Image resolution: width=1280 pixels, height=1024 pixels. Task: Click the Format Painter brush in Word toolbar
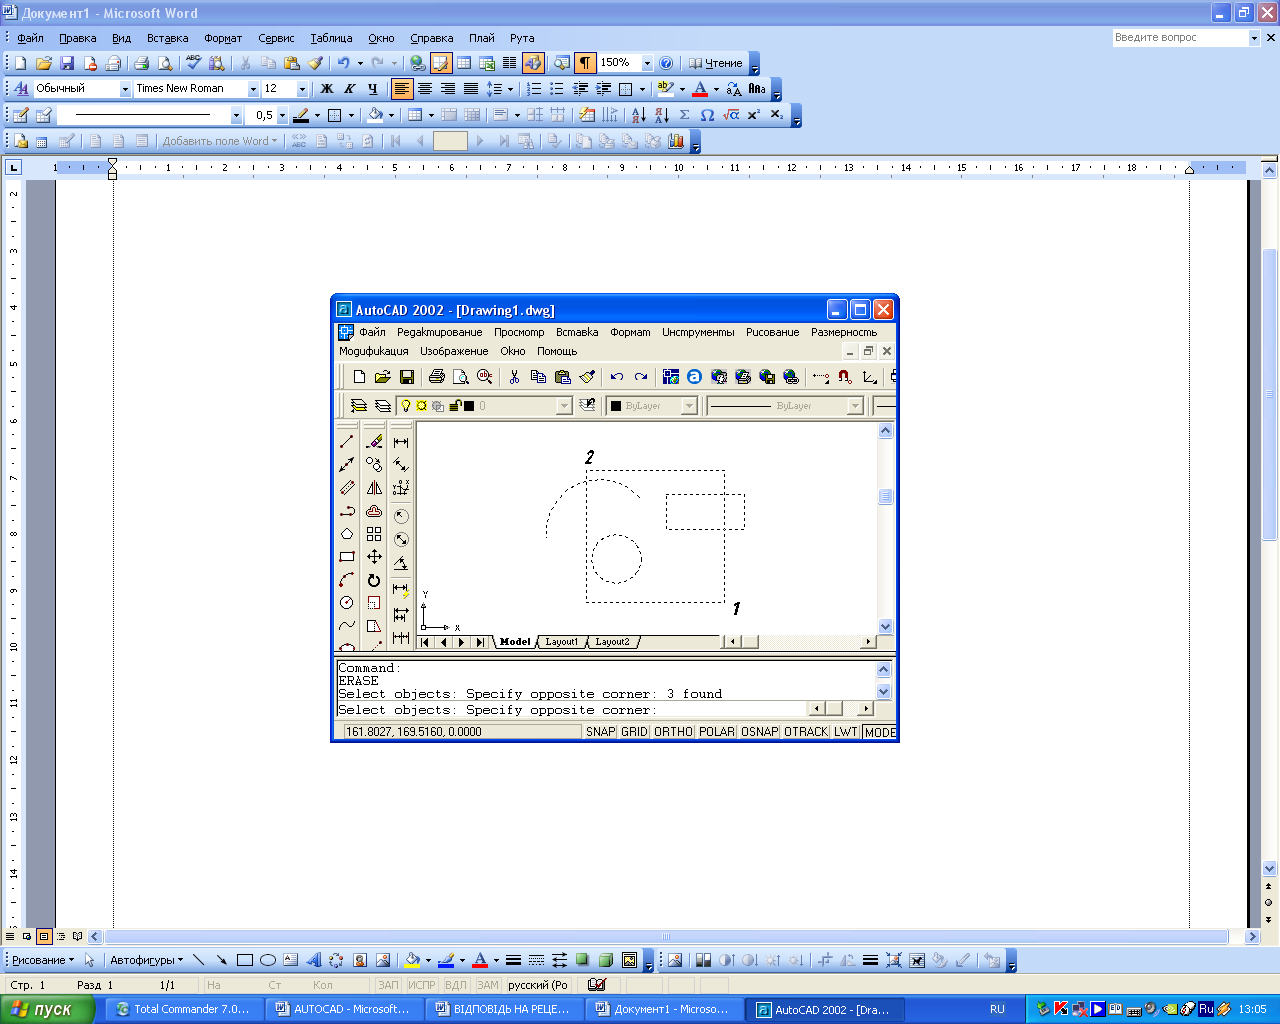[x=315, y=63]
